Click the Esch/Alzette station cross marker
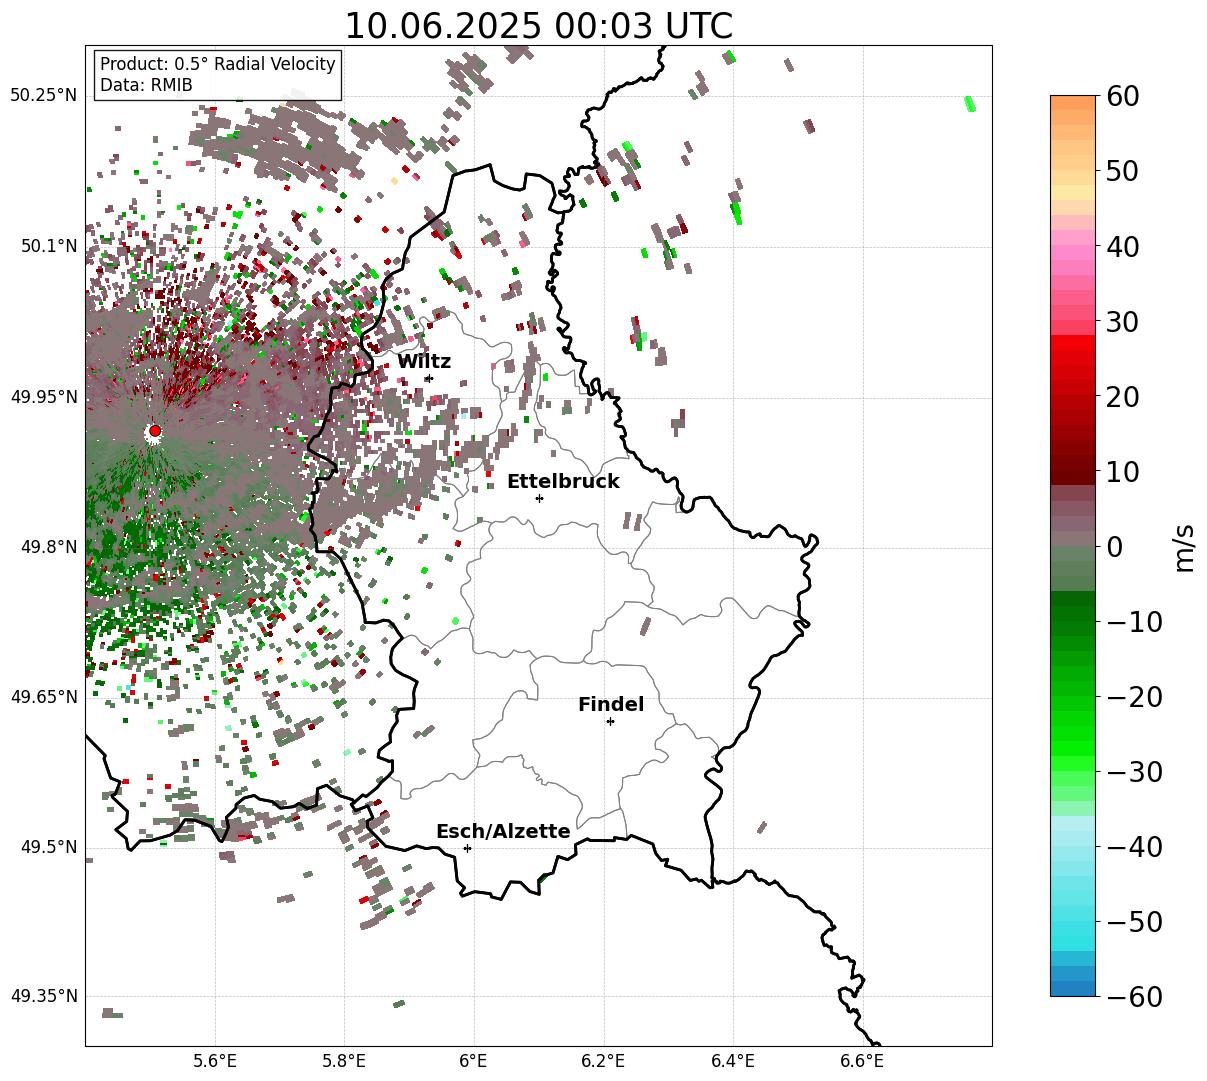 pyautogui.click(x=467, y=848)
